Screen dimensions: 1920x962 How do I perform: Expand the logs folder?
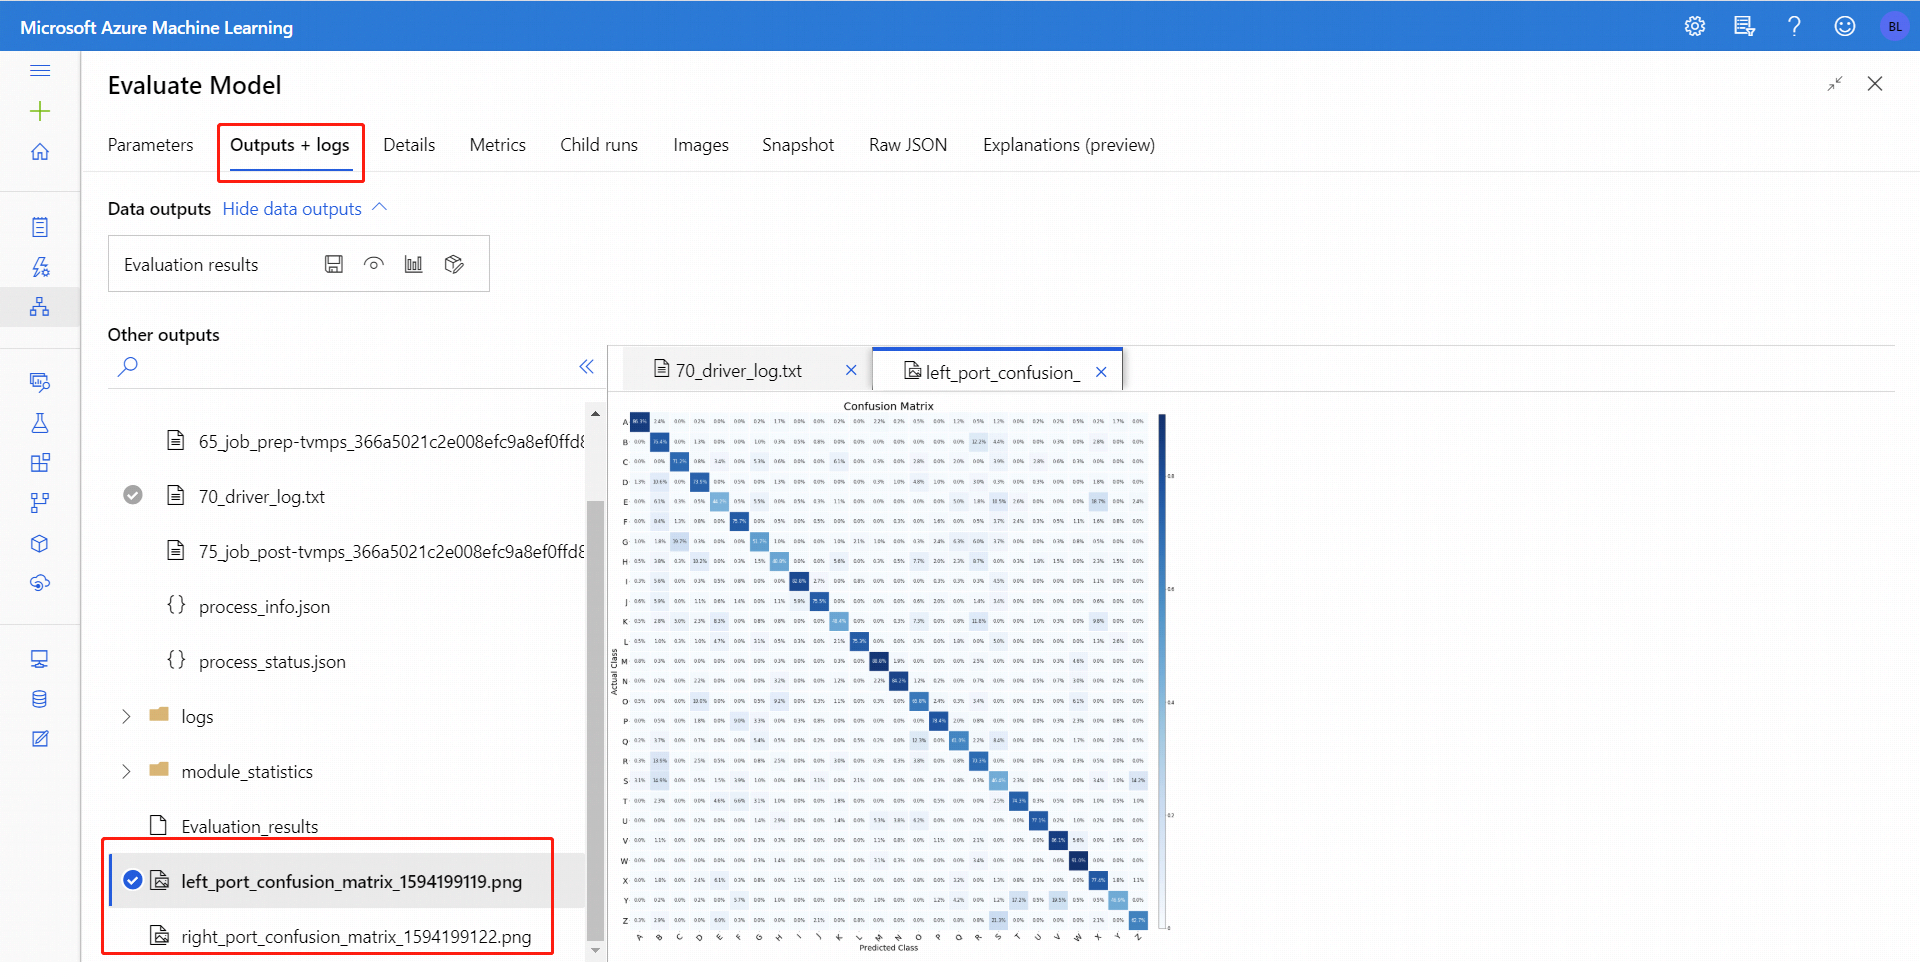tap(126, 716)
